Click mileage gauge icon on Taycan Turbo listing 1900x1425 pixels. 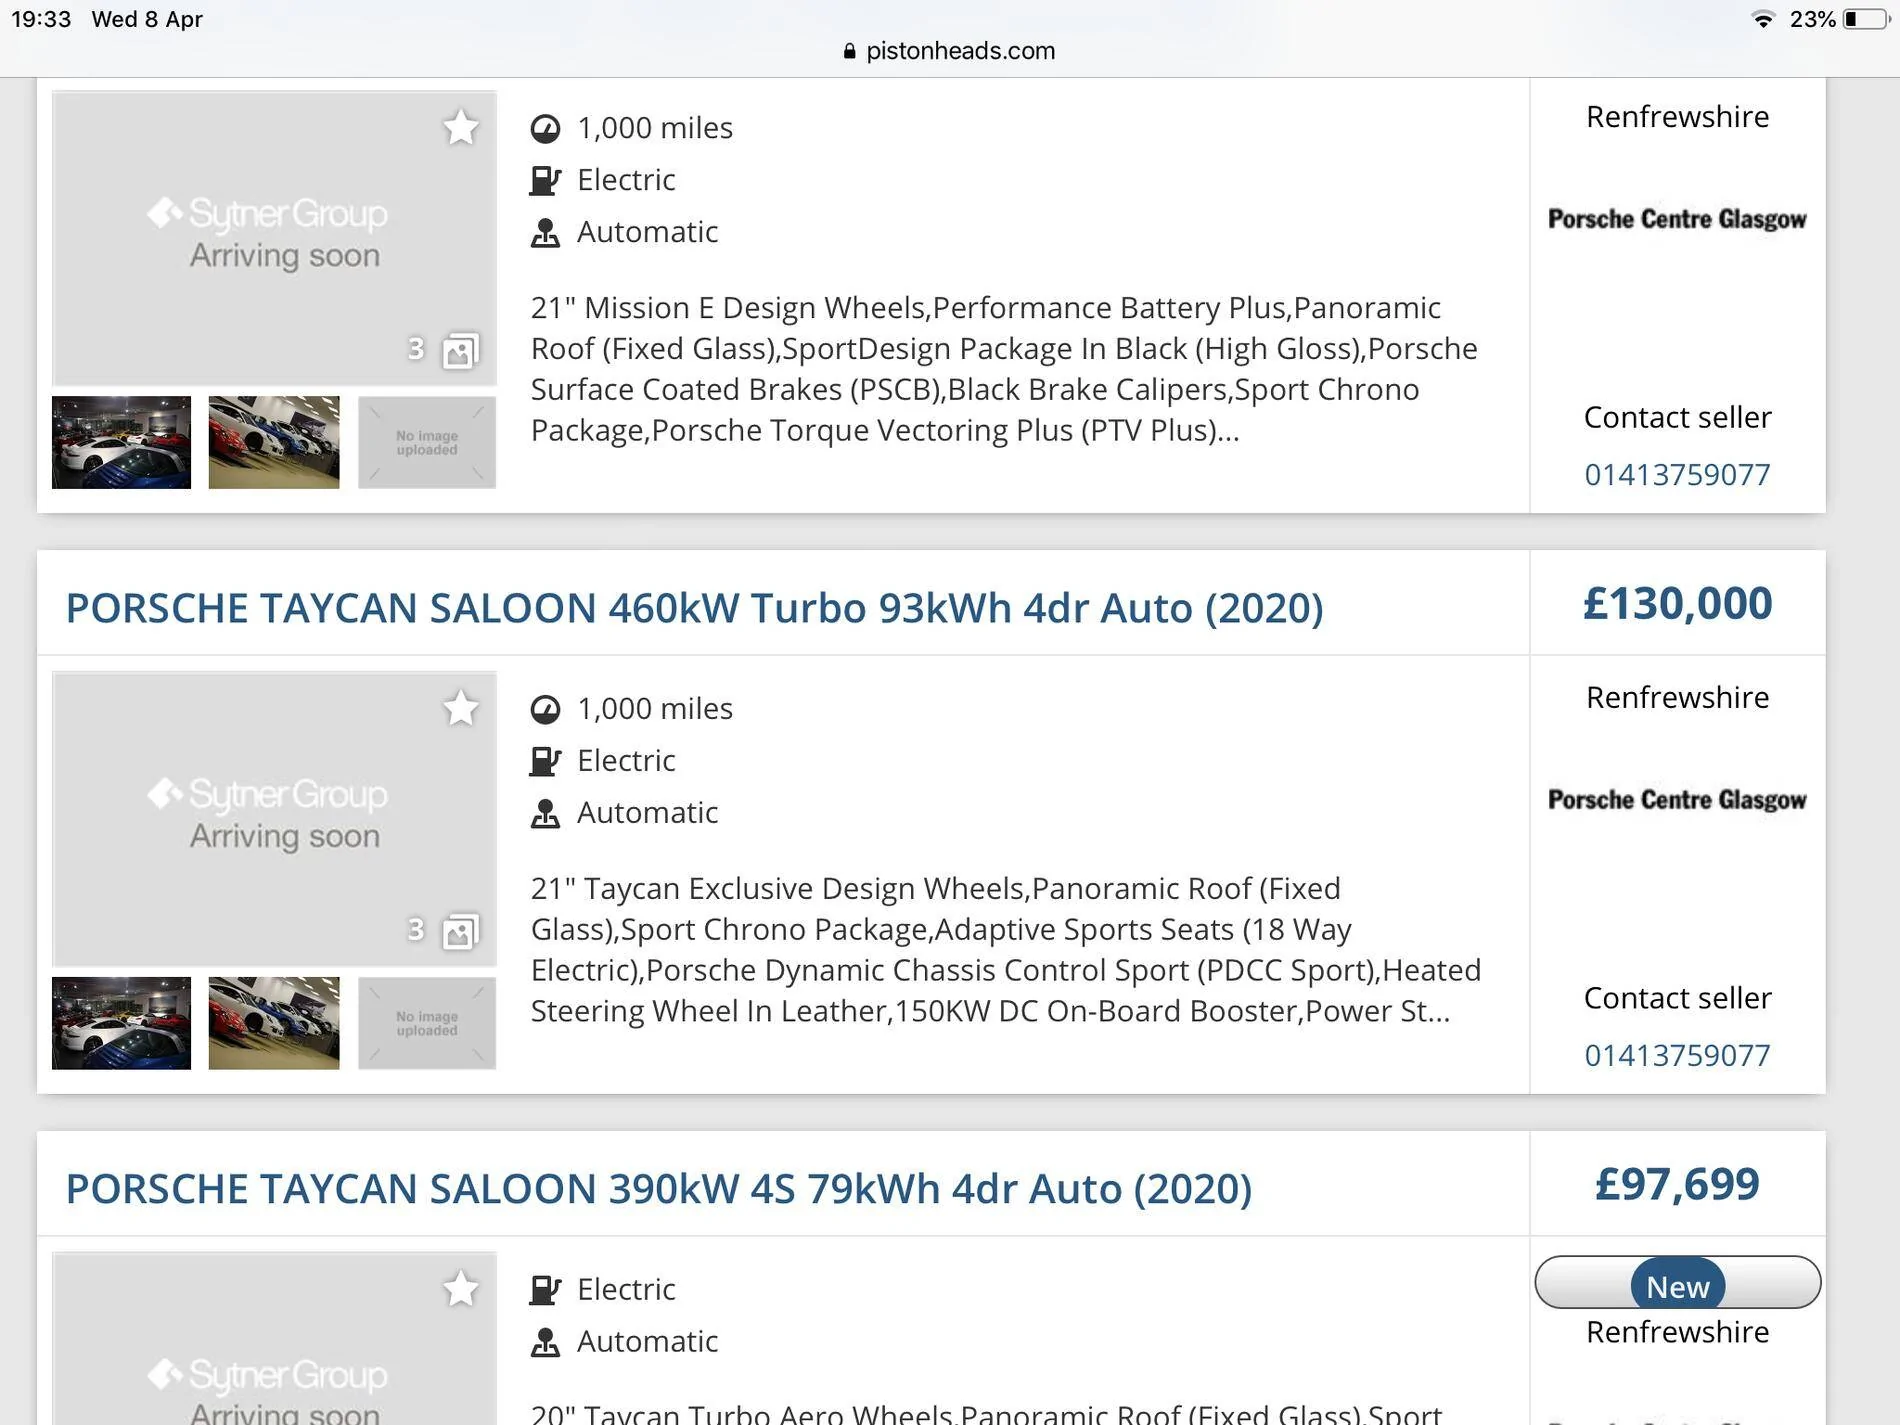click(x=545, y=710)
